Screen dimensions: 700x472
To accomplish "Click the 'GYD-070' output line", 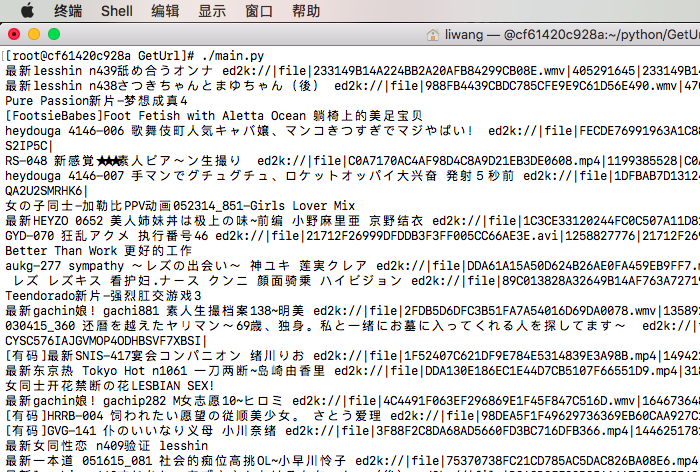I will click(x=353, y=236).
